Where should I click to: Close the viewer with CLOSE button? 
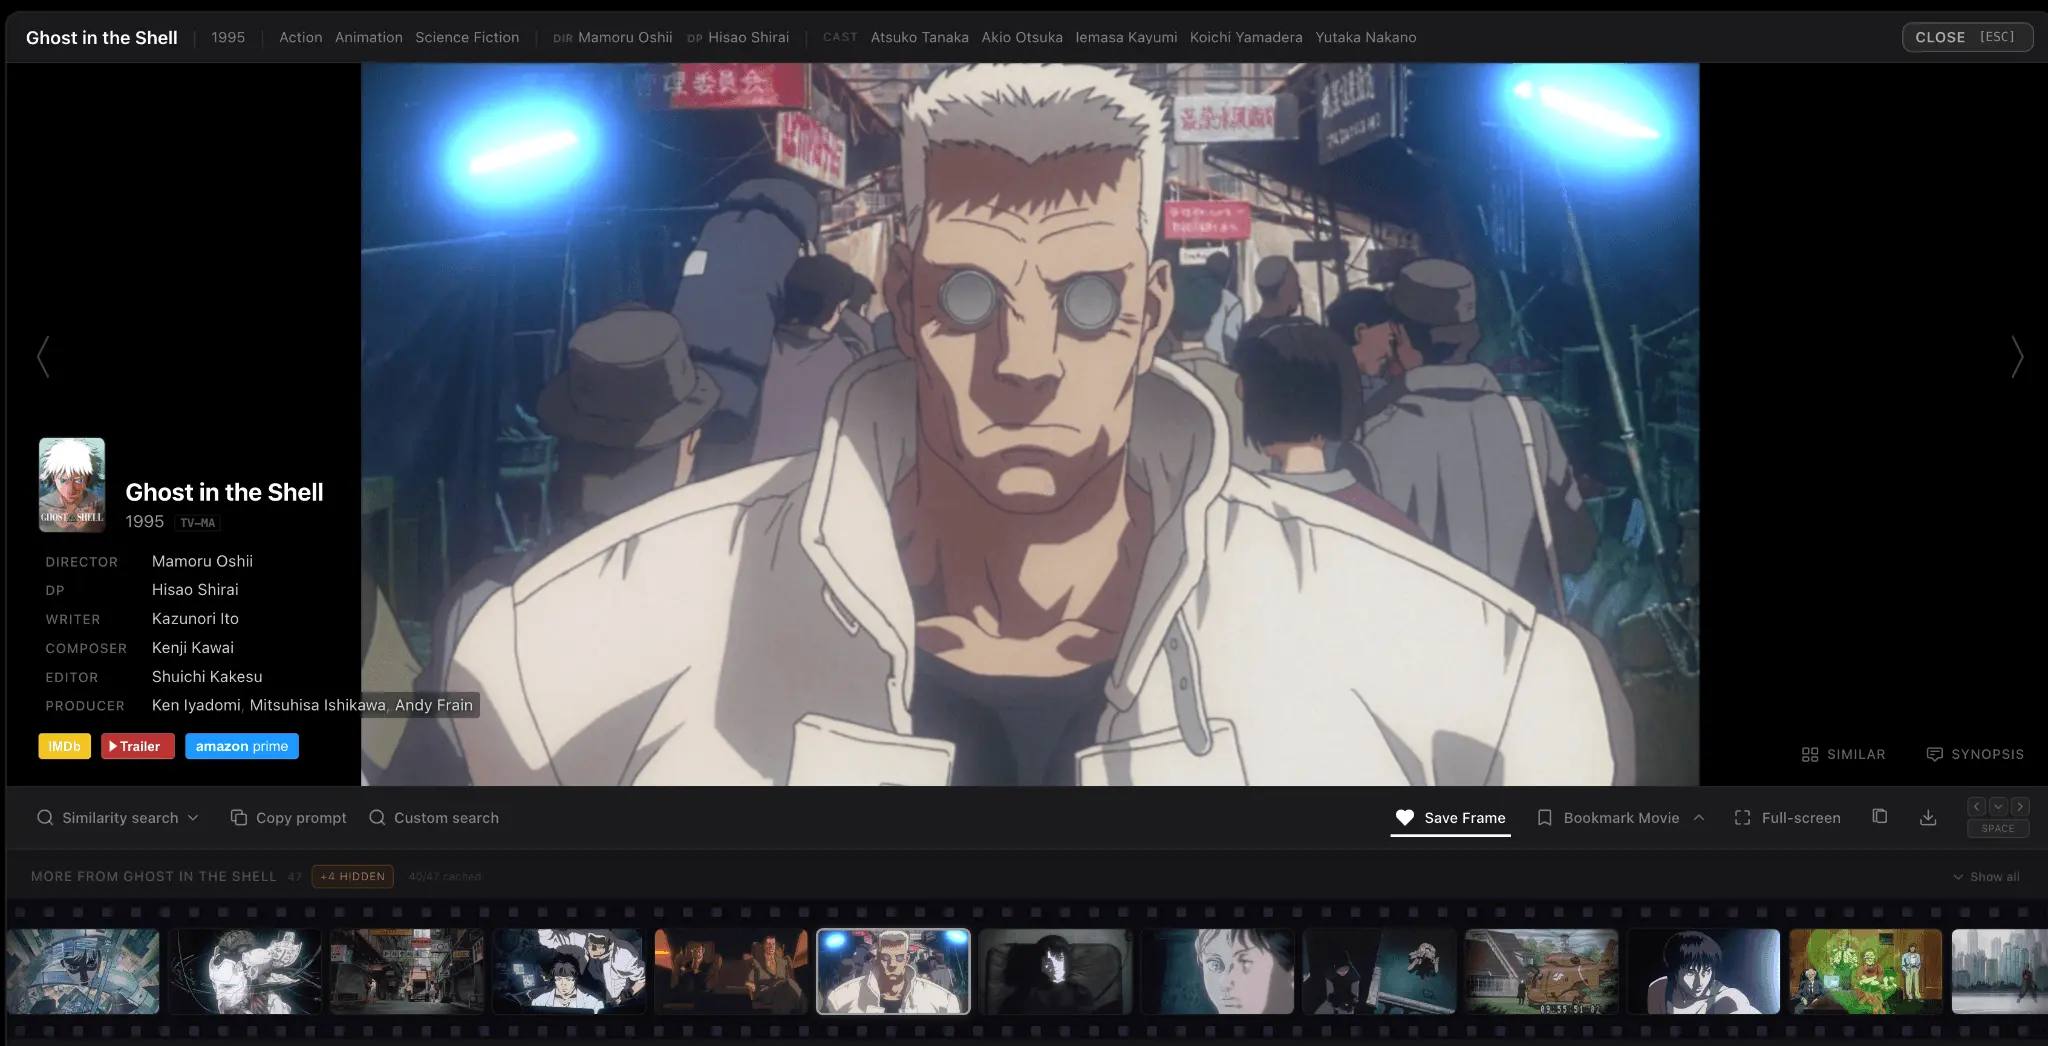pos(1967,37)
